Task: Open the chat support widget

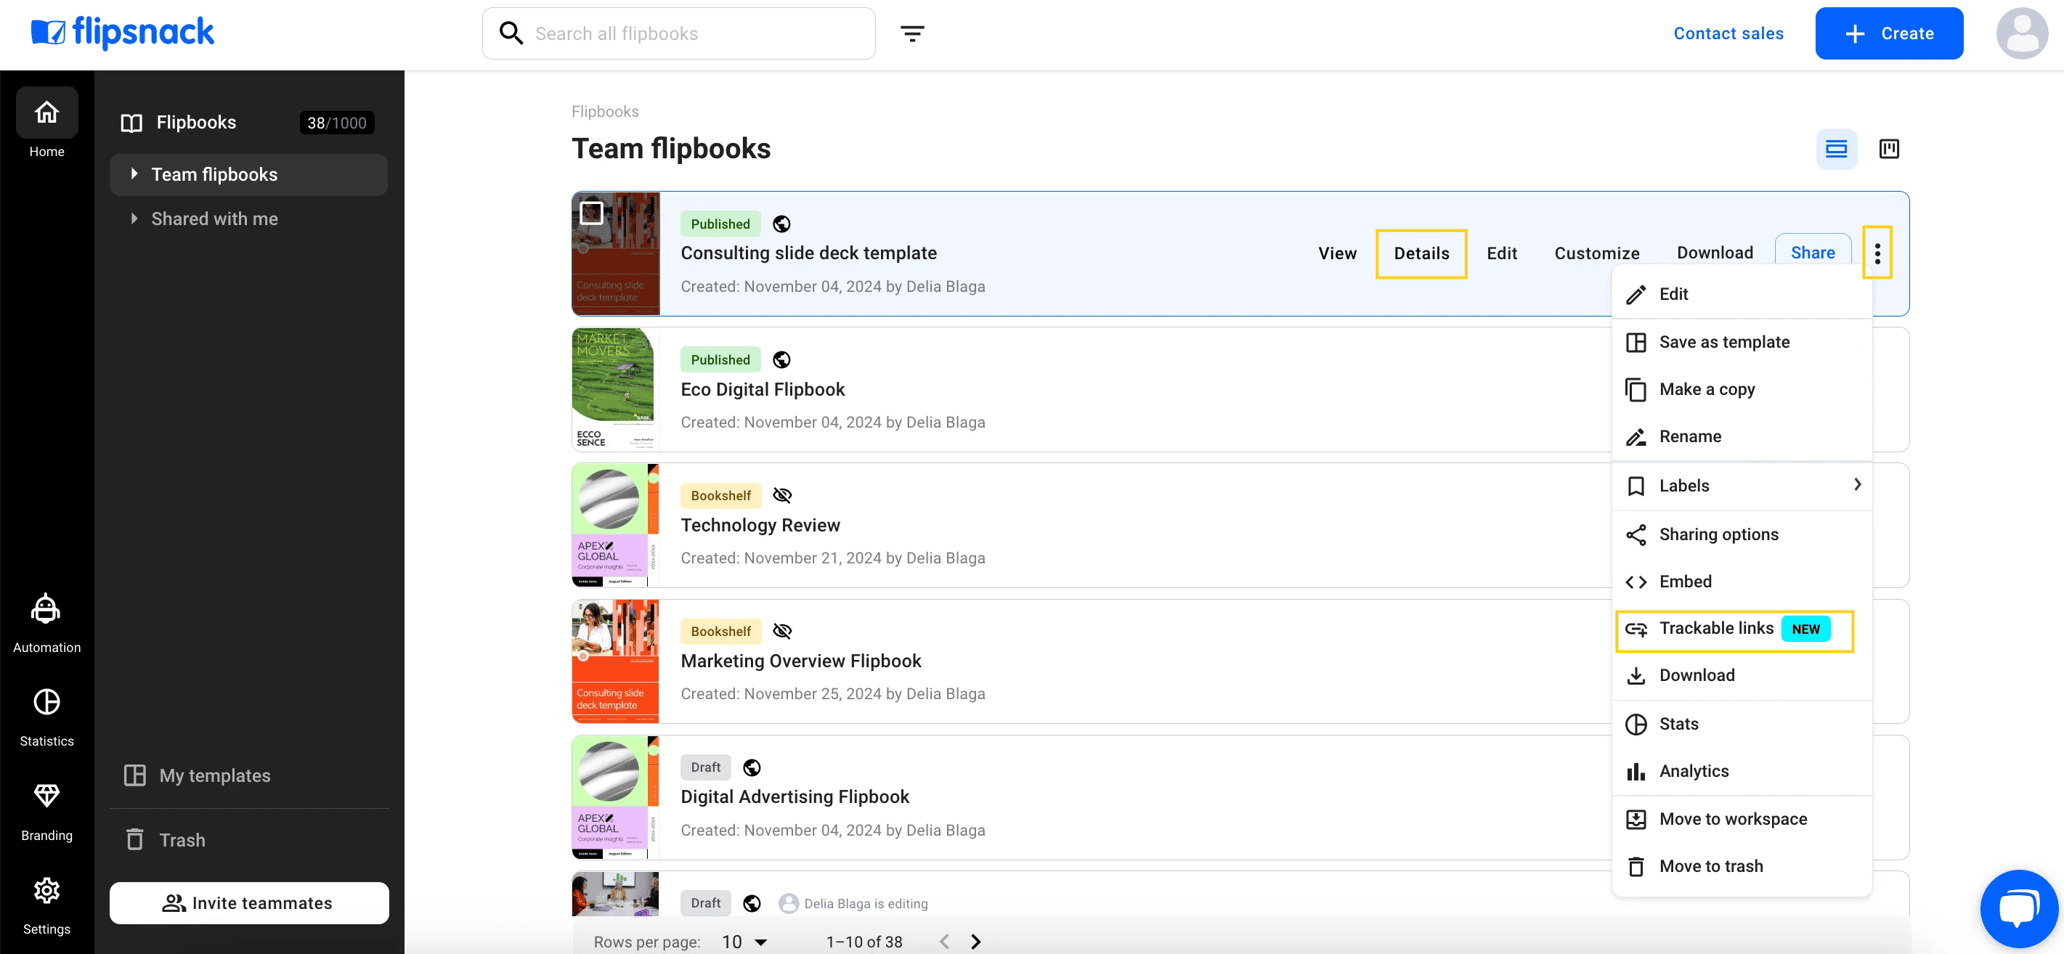Action: (2018, 908)
